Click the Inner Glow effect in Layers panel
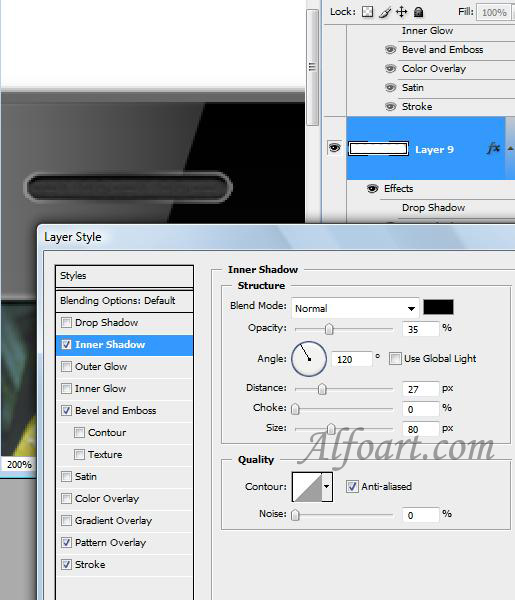Screen dimensions: 515x600 [427, 31]
